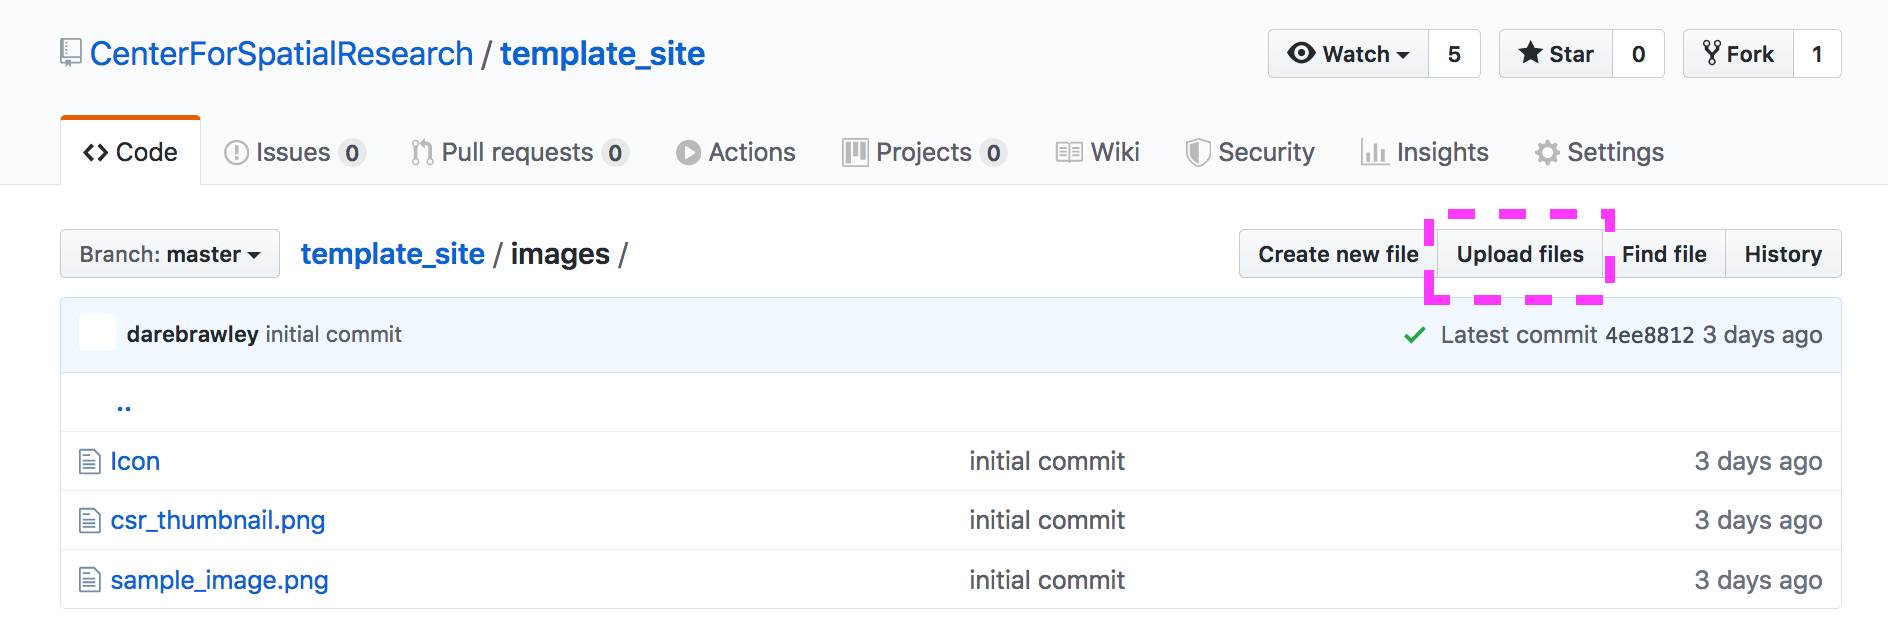Go to the Actions tab
Viewport: 1888px width, 626px height.
coord(736,152)
